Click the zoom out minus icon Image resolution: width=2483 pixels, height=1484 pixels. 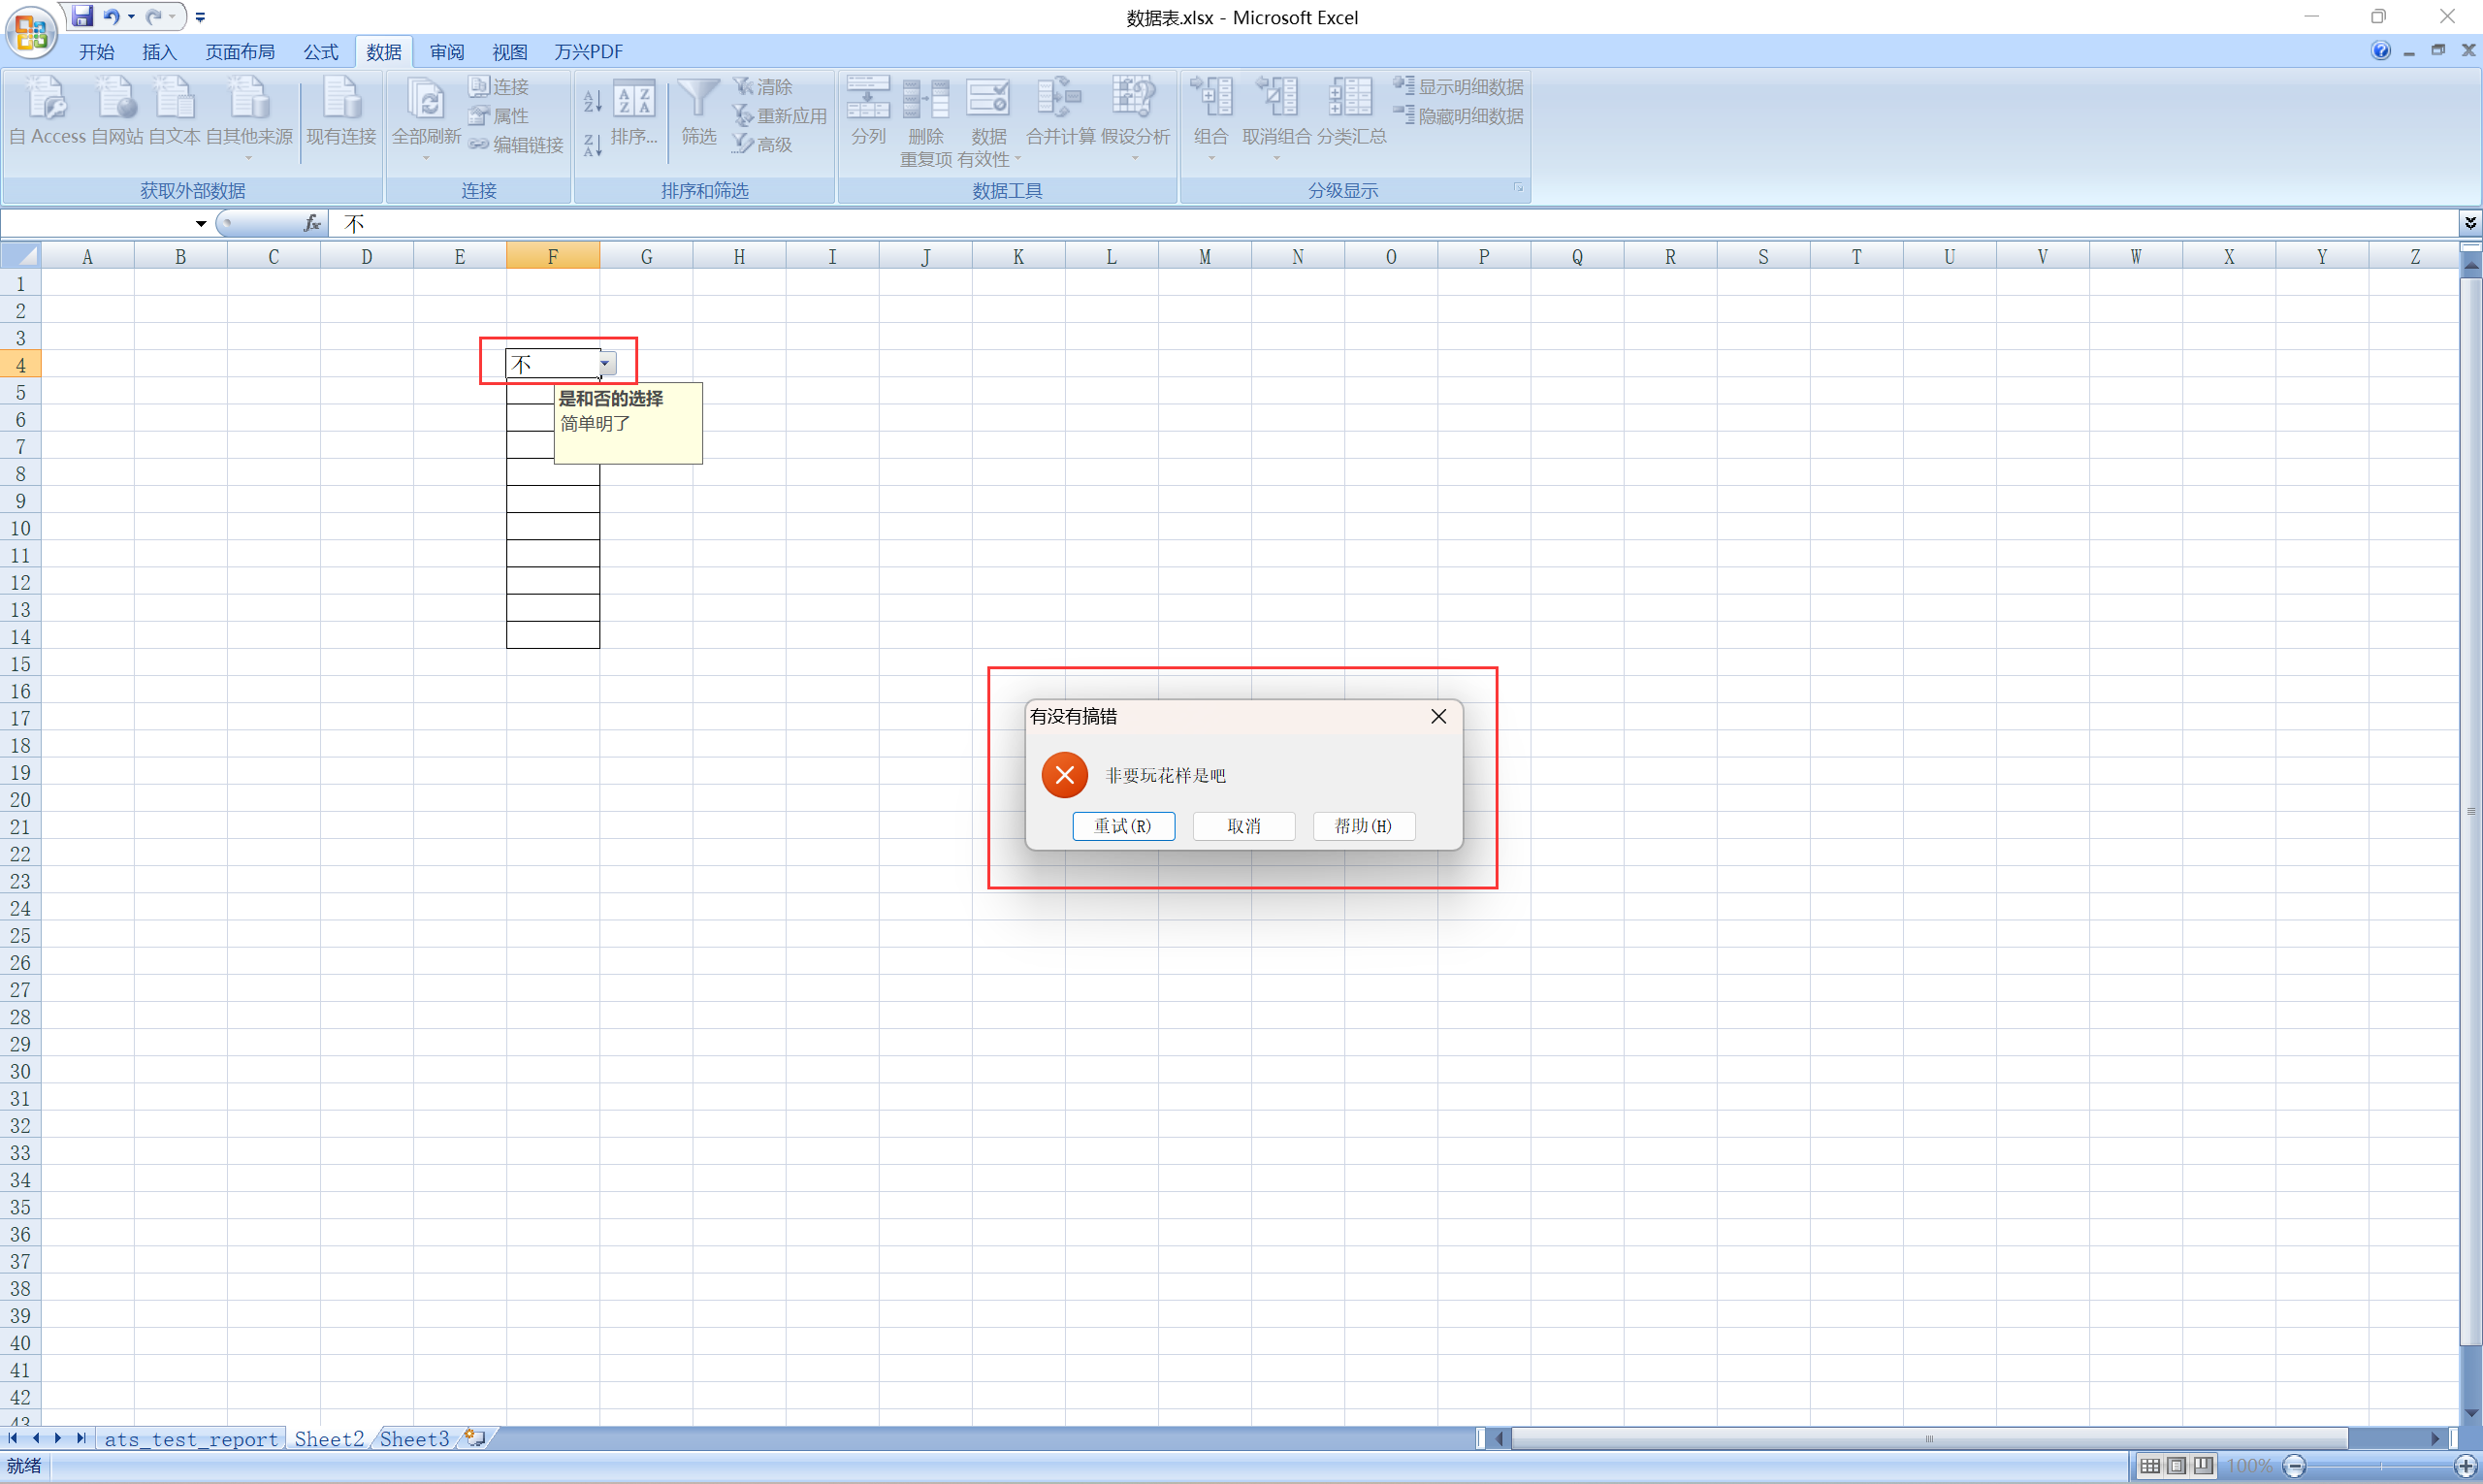pos(2295,1466)
